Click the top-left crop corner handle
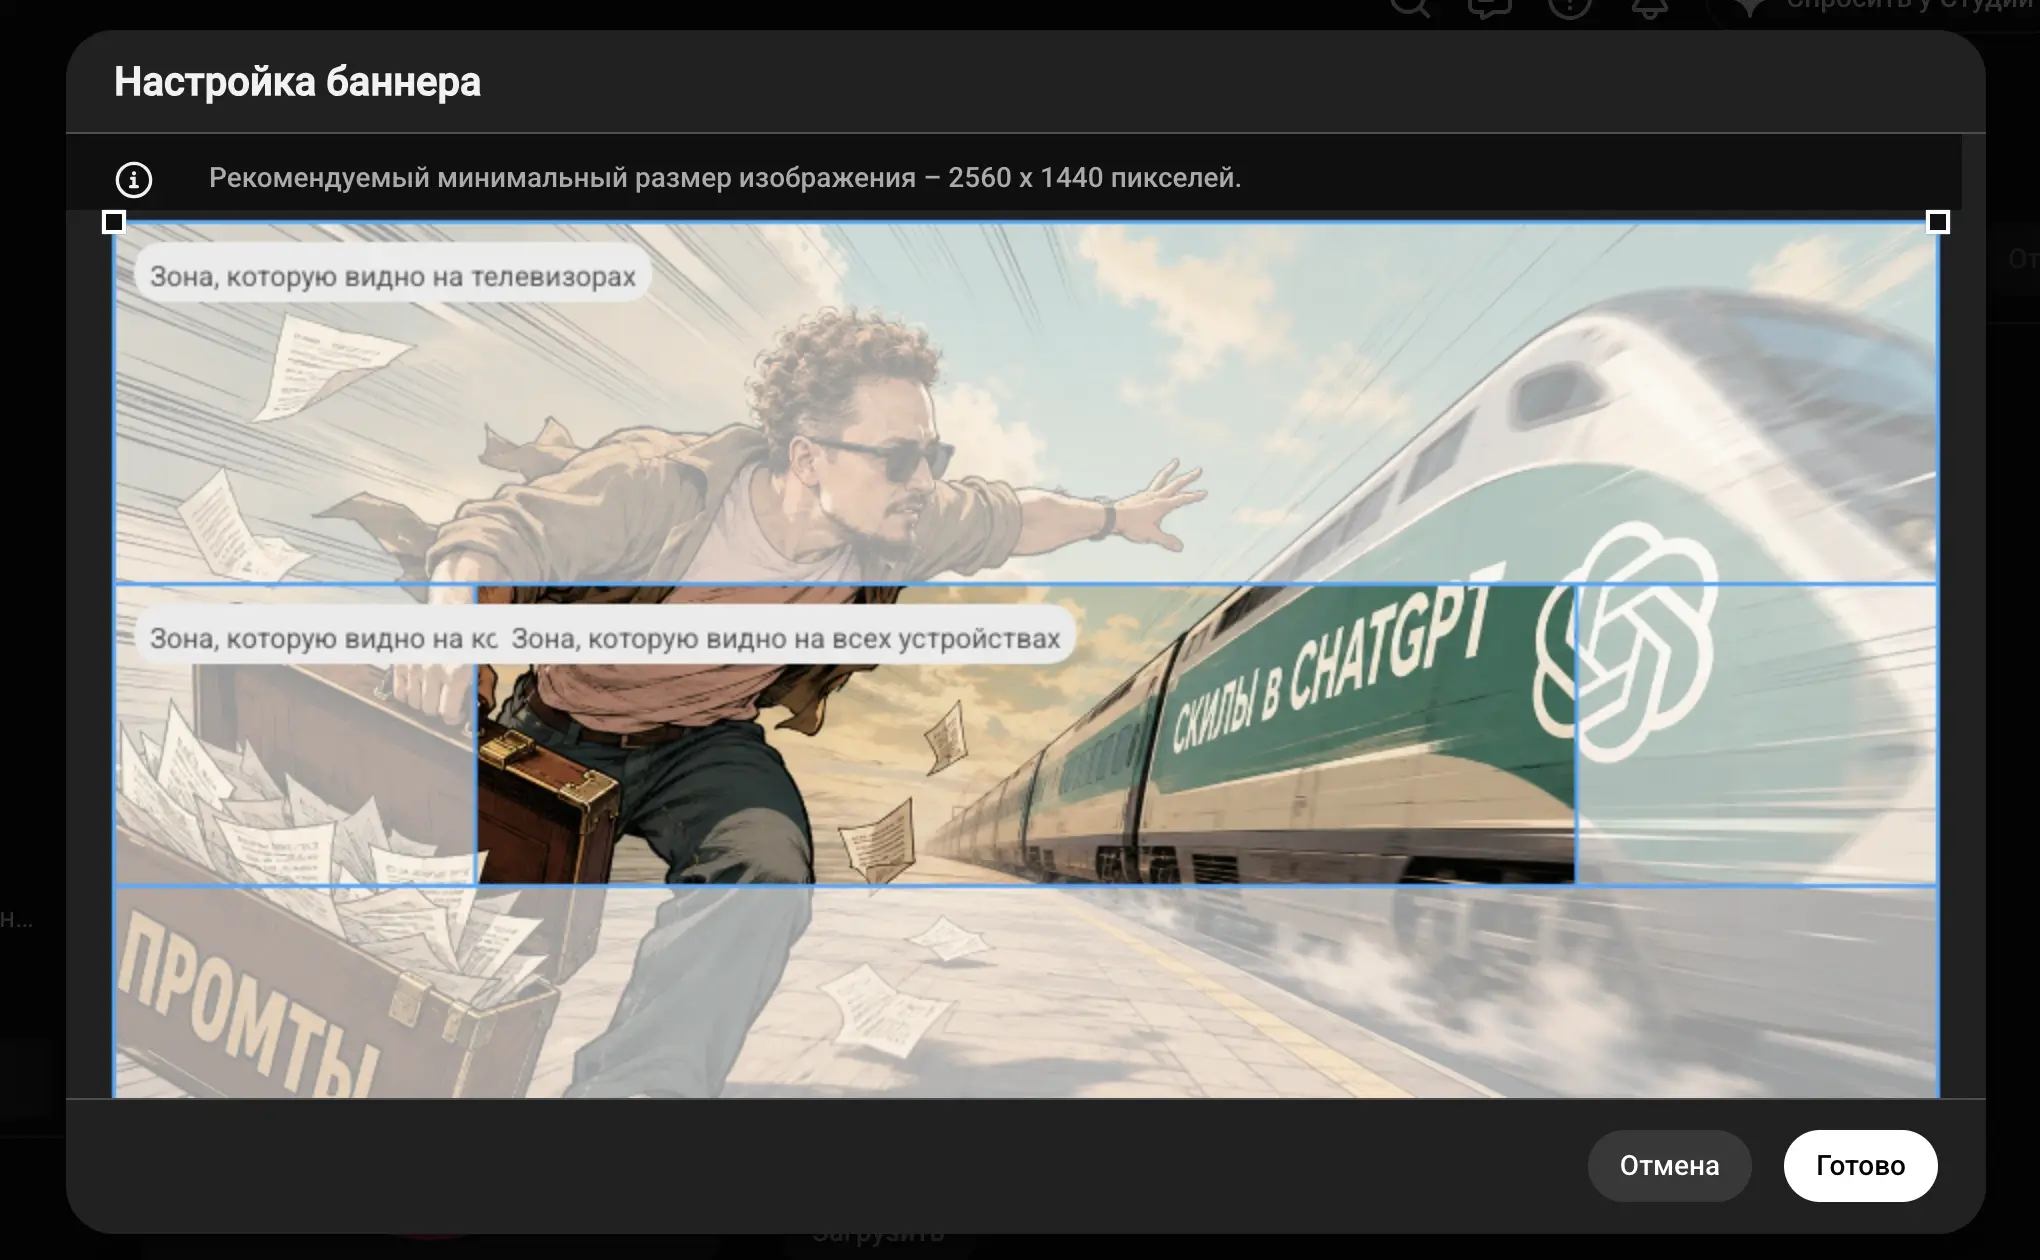Screen dimensions: 2040x1260 coord(114,222)
